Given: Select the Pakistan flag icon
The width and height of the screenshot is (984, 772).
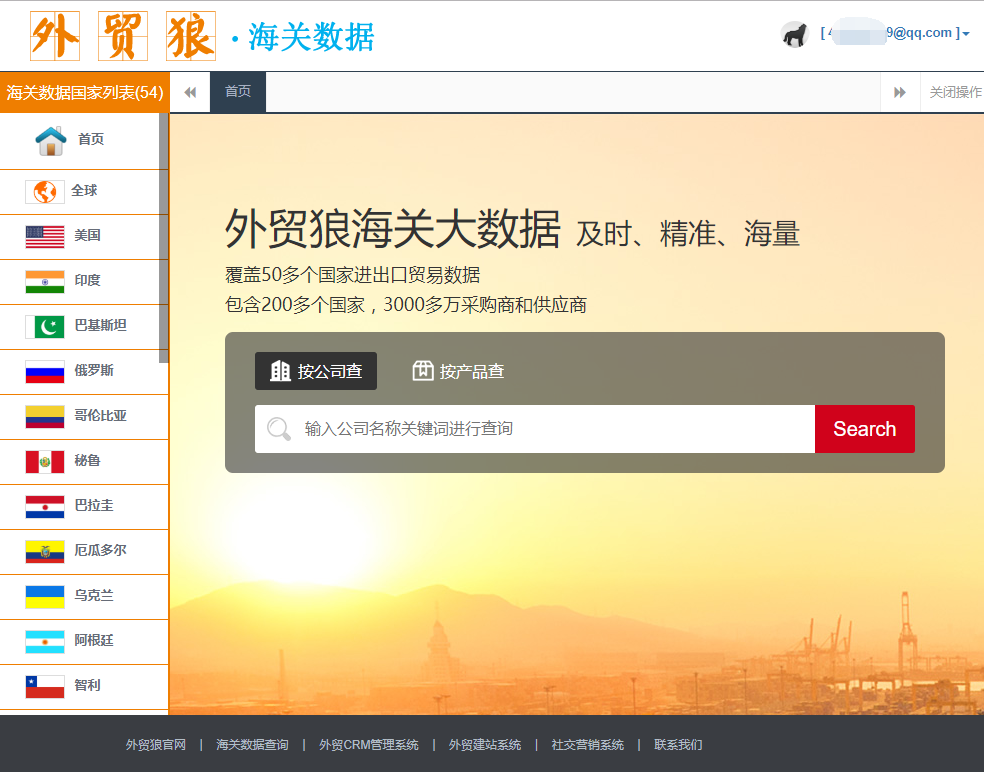Looking at the screenshot, I should [45, 326].
